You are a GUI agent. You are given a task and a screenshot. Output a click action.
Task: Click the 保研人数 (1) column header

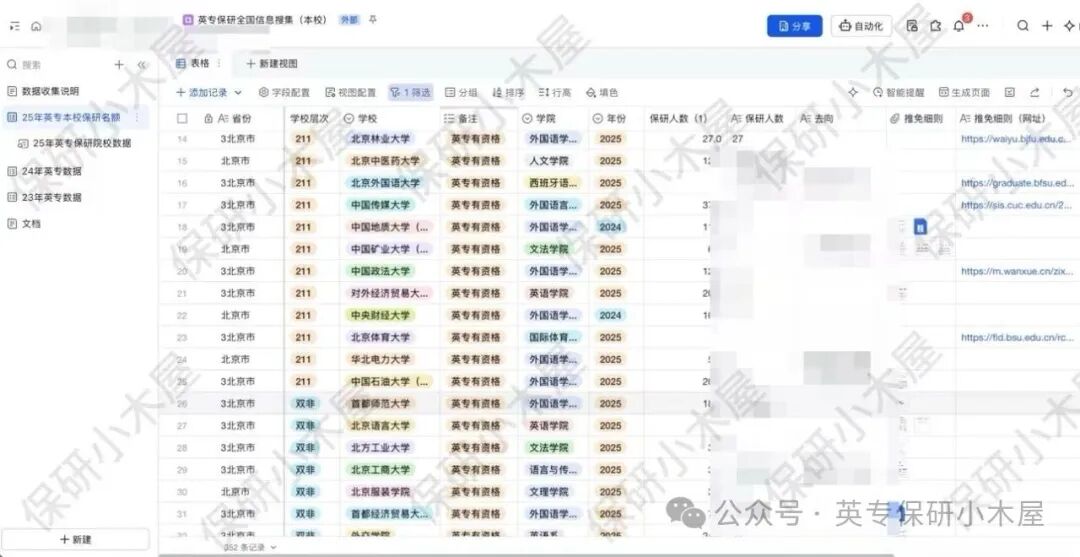coord(678,118)
